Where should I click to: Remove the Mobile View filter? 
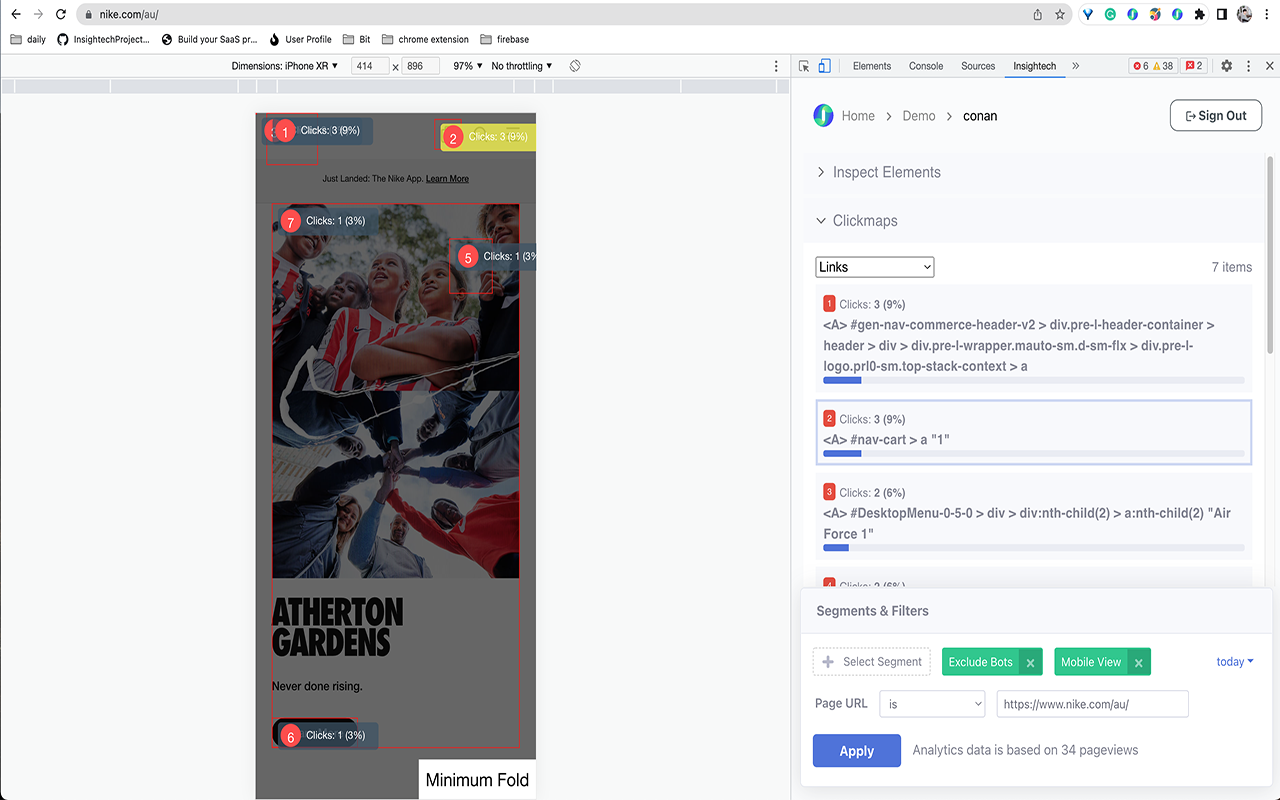coord(1138,661)
